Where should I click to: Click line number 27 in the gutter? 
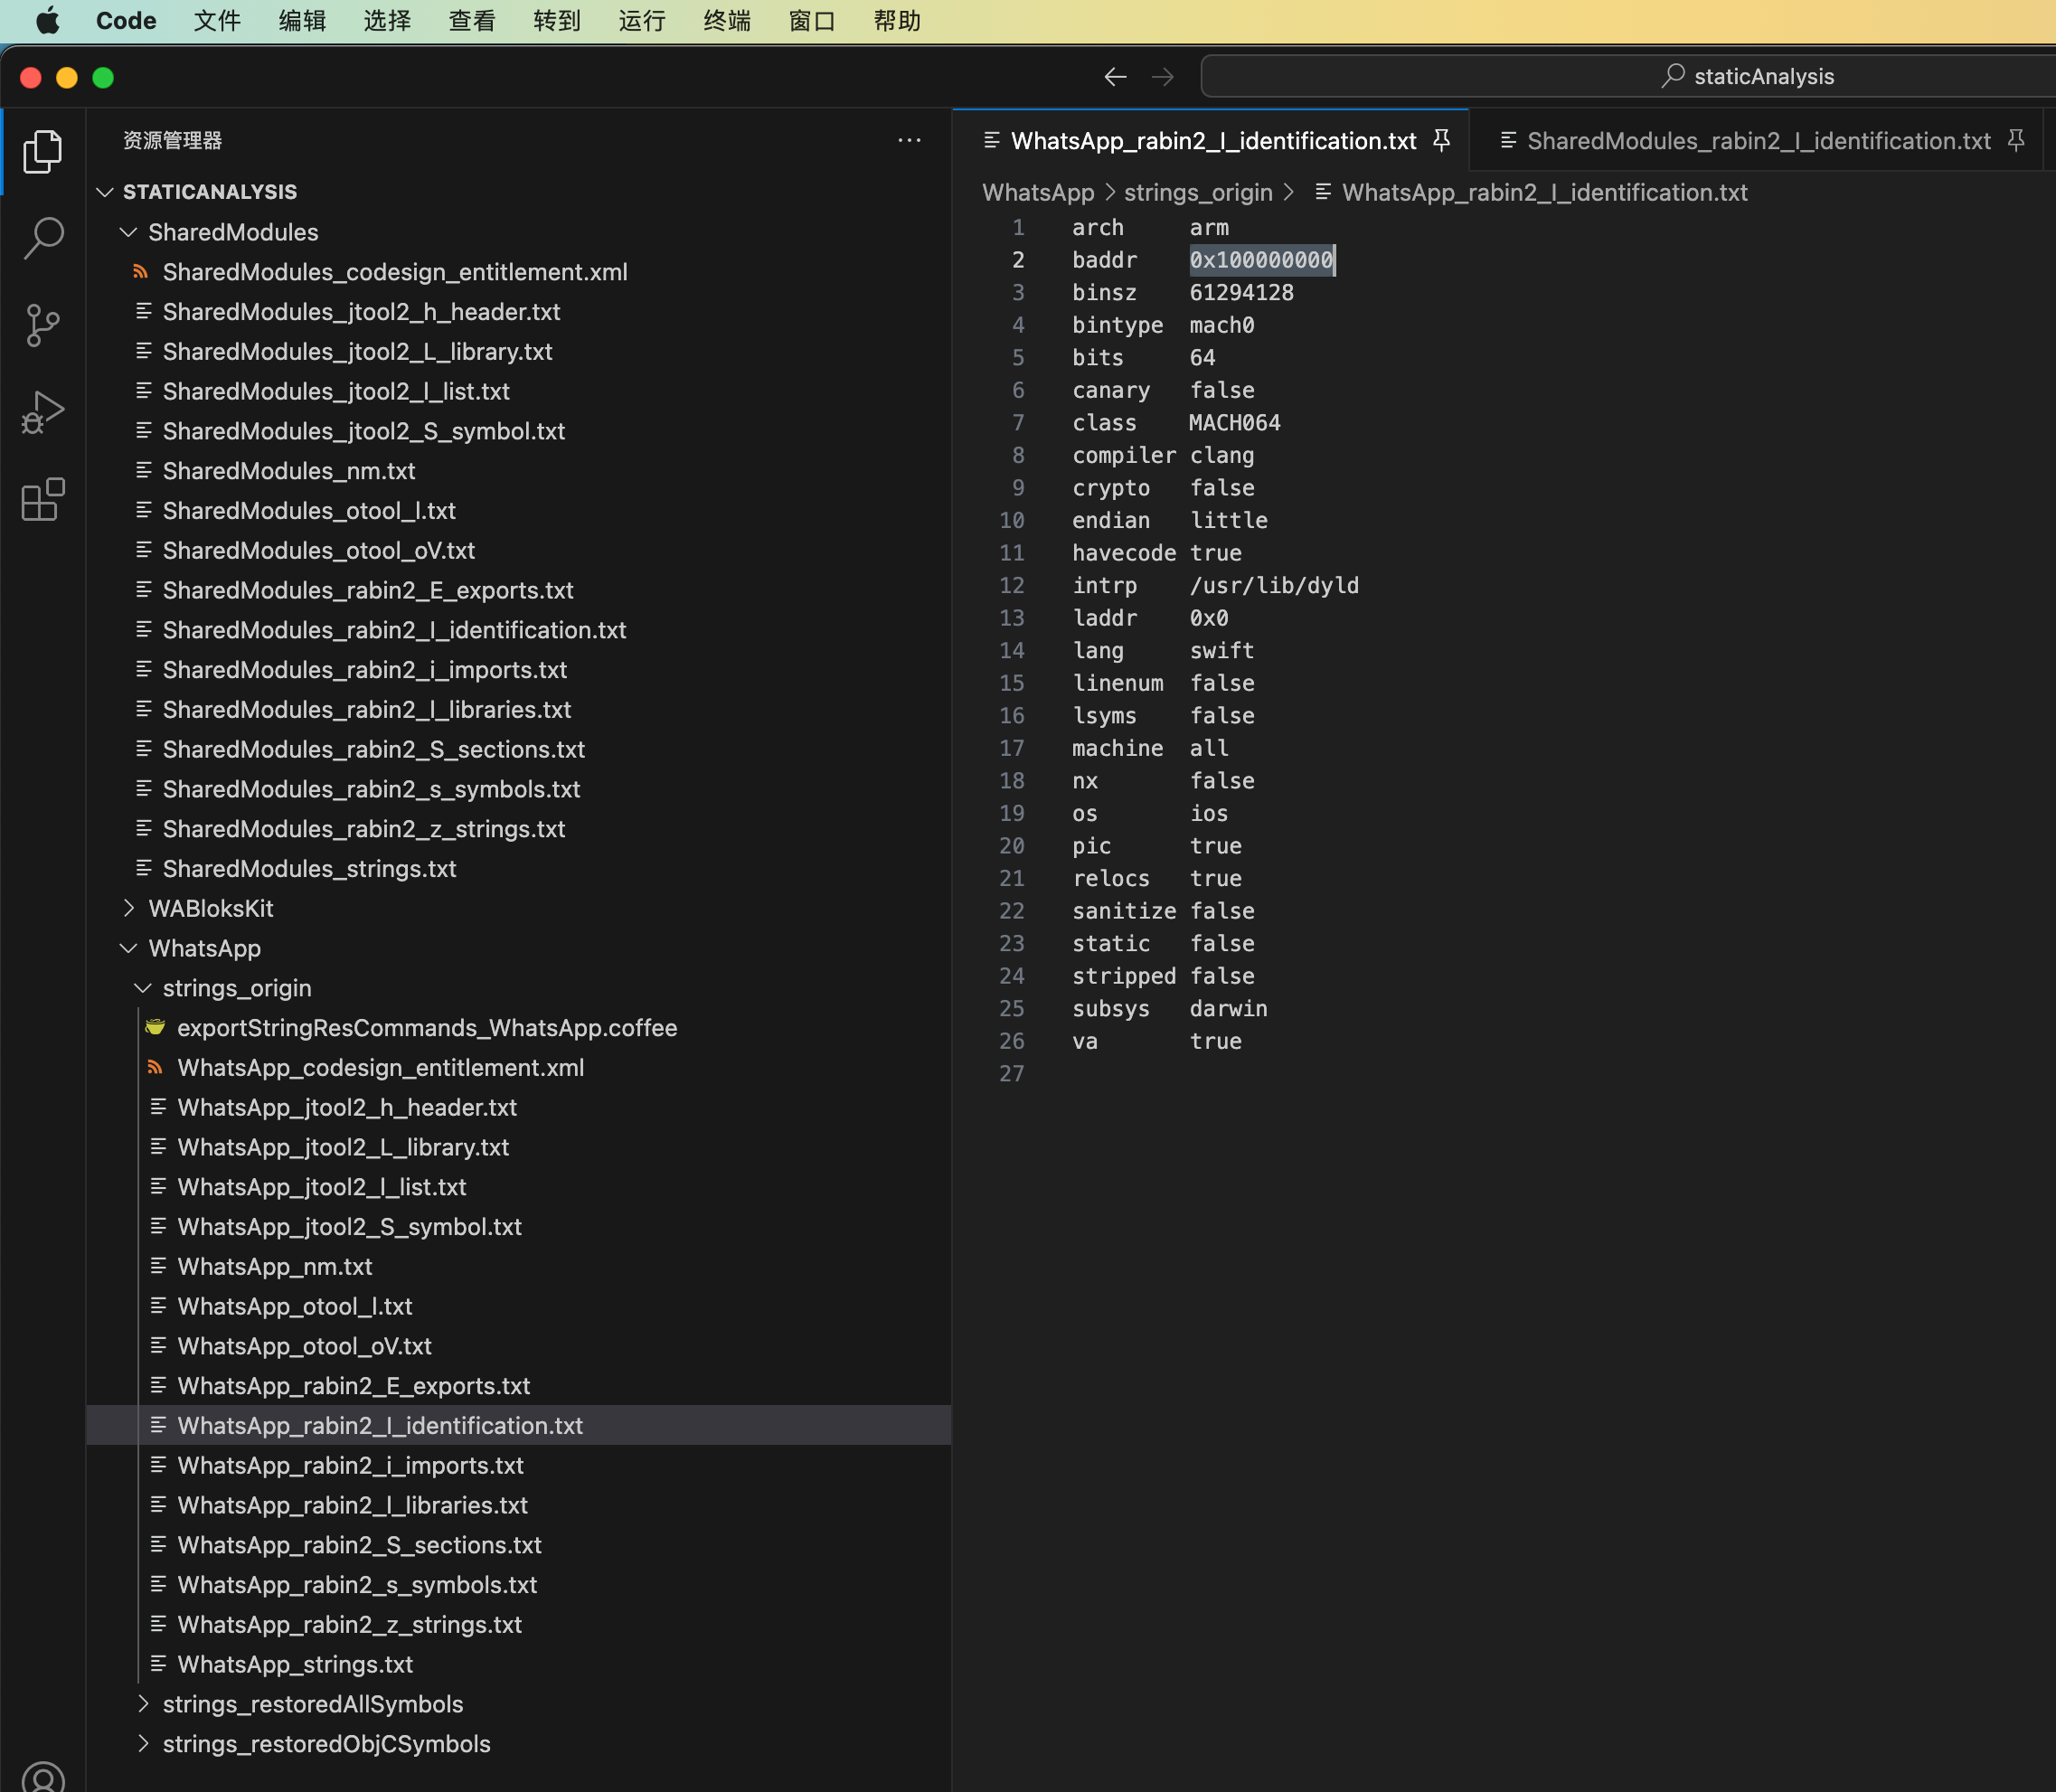coord(1012,1073)
